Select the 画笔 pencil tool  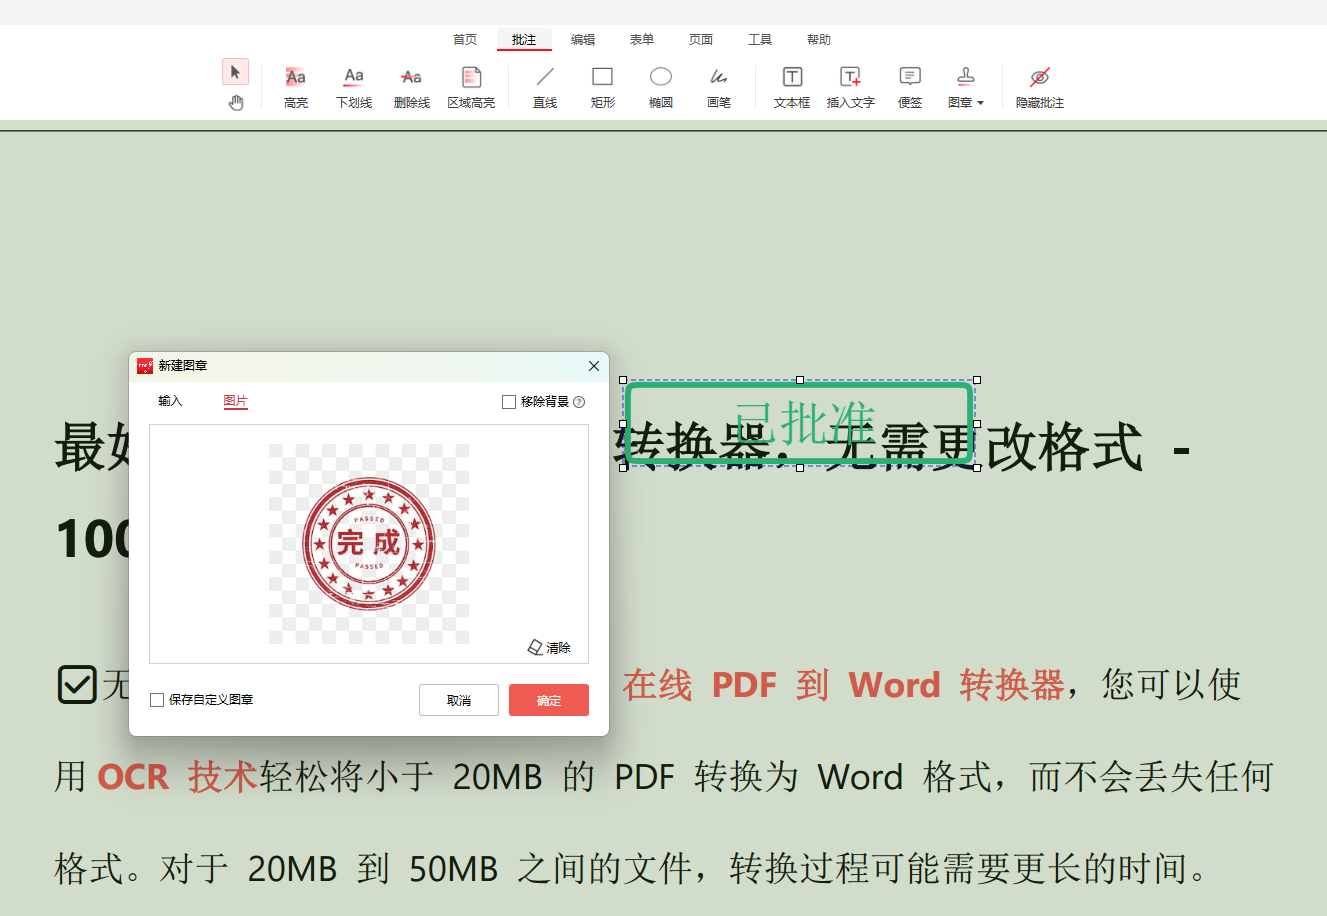click(x=719, y=87)
